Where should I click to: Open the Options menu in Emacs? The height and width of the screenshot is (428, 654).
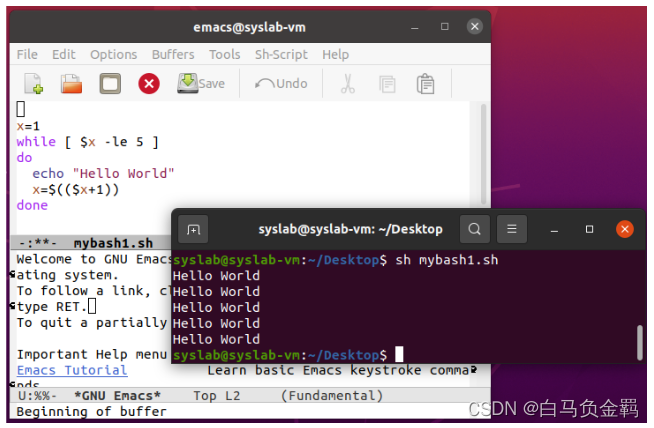113,55
